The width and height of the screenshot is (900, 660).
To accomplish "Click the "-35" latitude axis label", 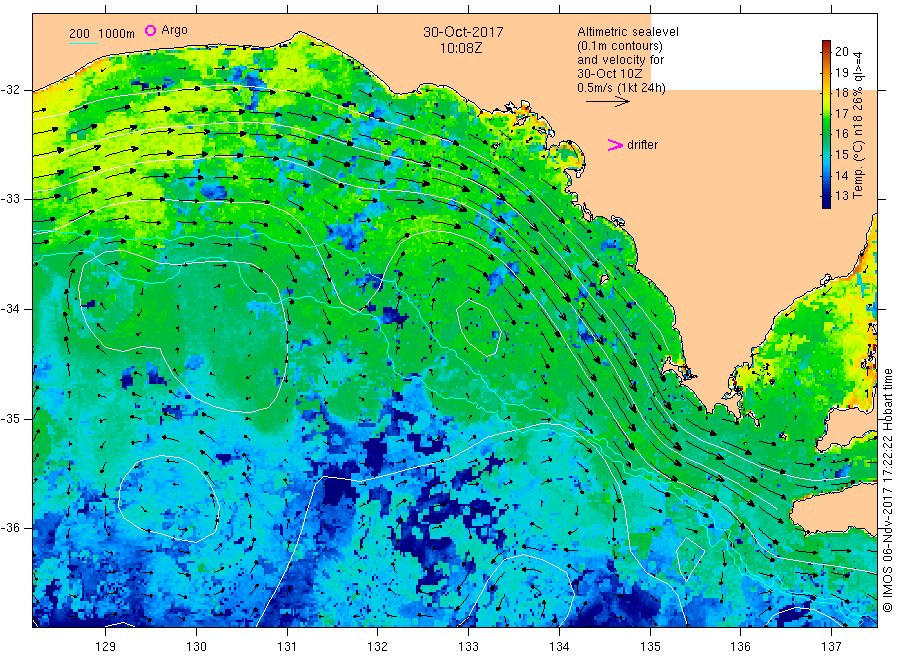I will pos(10,418).
